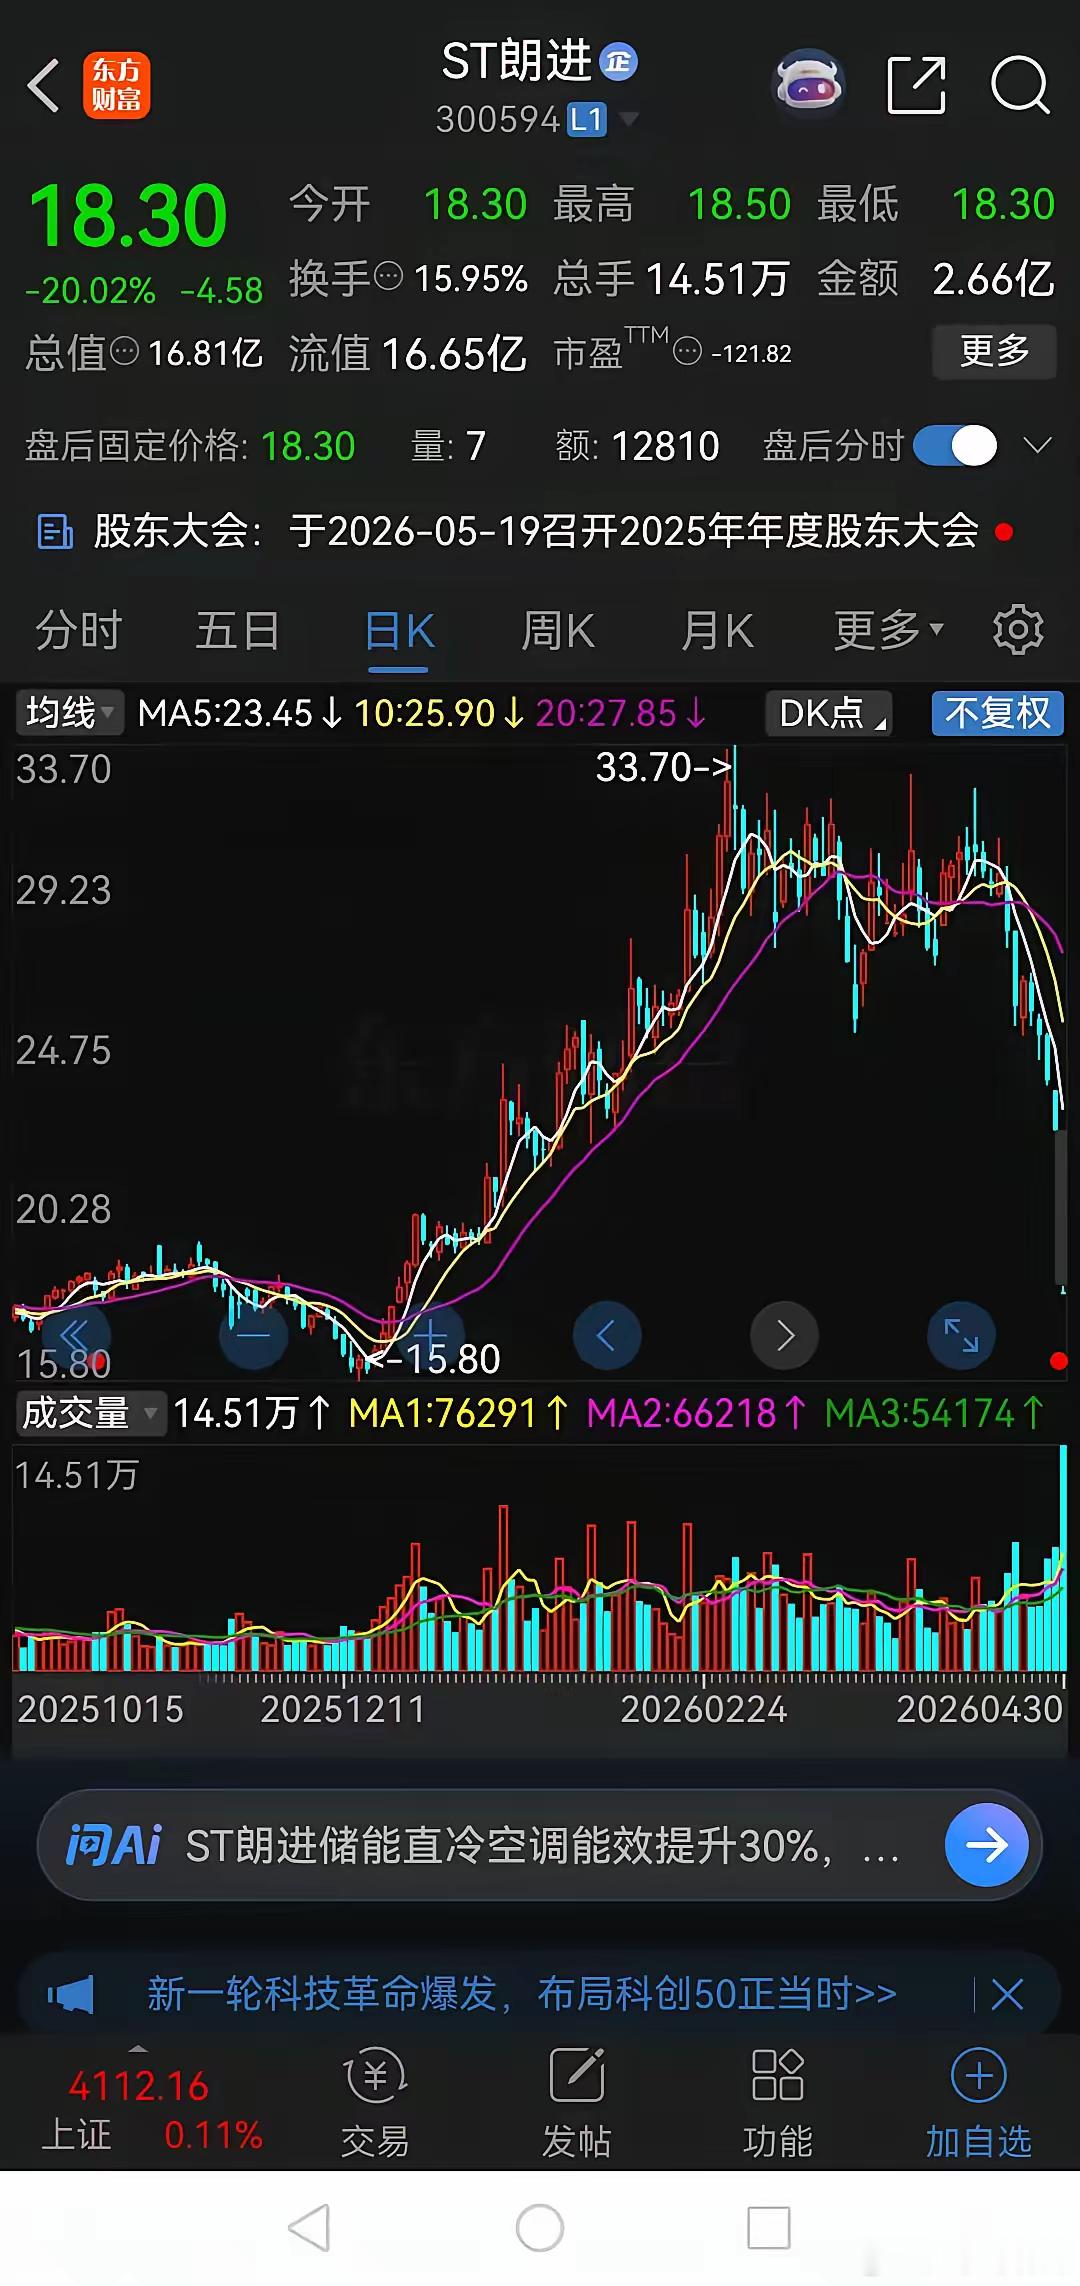
Task: Switch to the 周K tab
Action: click(x=558, y=631)
